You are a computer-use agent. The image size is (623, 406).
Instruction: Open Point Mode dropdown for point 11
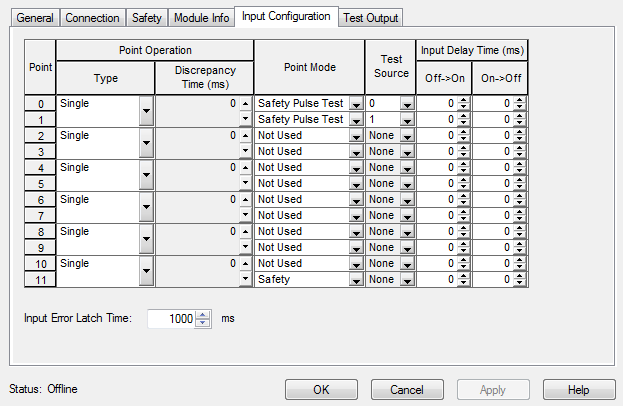pos(357,280)
